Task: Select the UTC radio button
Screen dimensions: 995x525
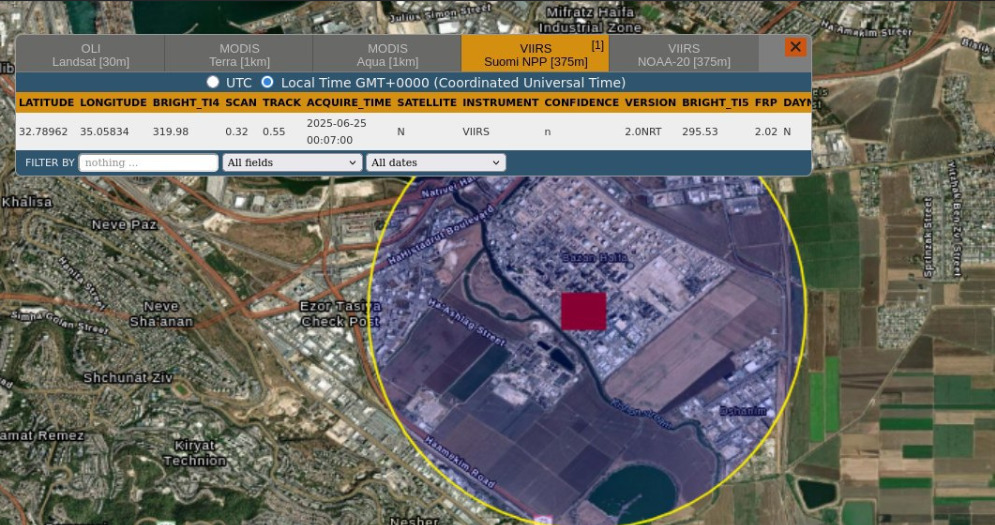Action: [x=213, y=82]
